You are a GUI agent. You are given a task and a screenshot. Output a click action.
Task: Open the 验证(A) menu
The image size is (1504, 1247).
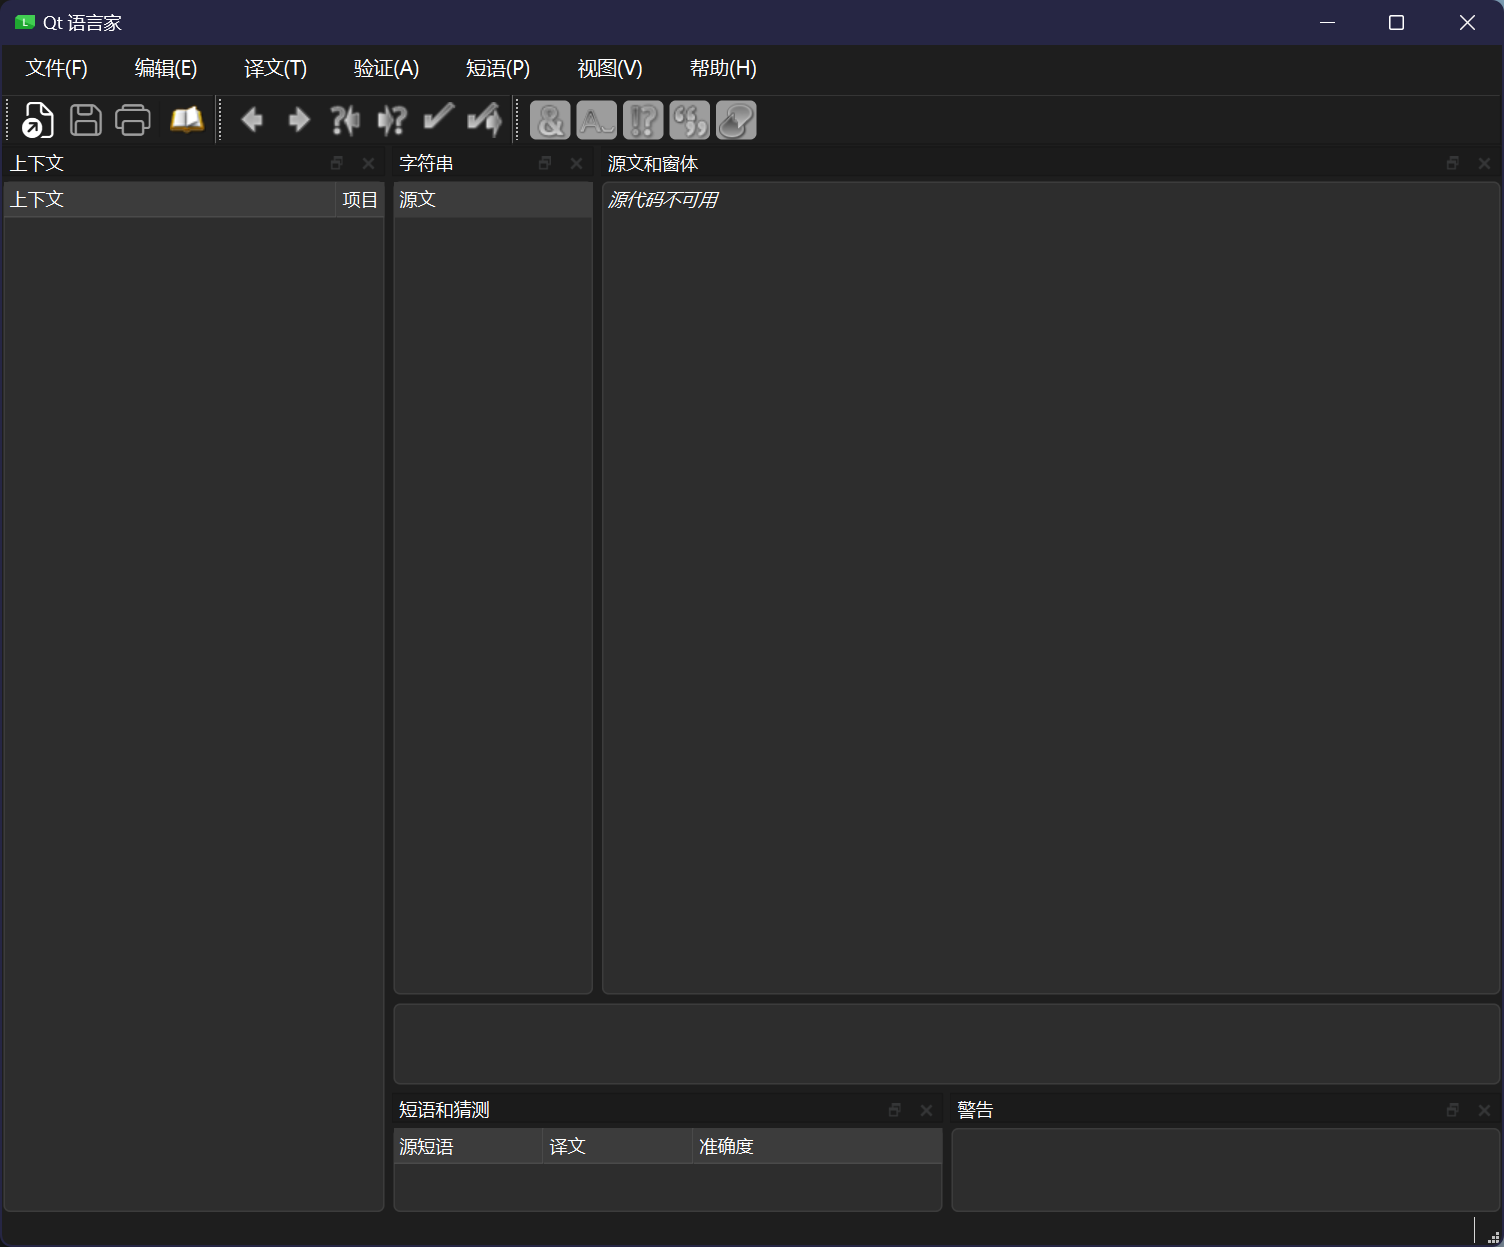click(386, 68)
